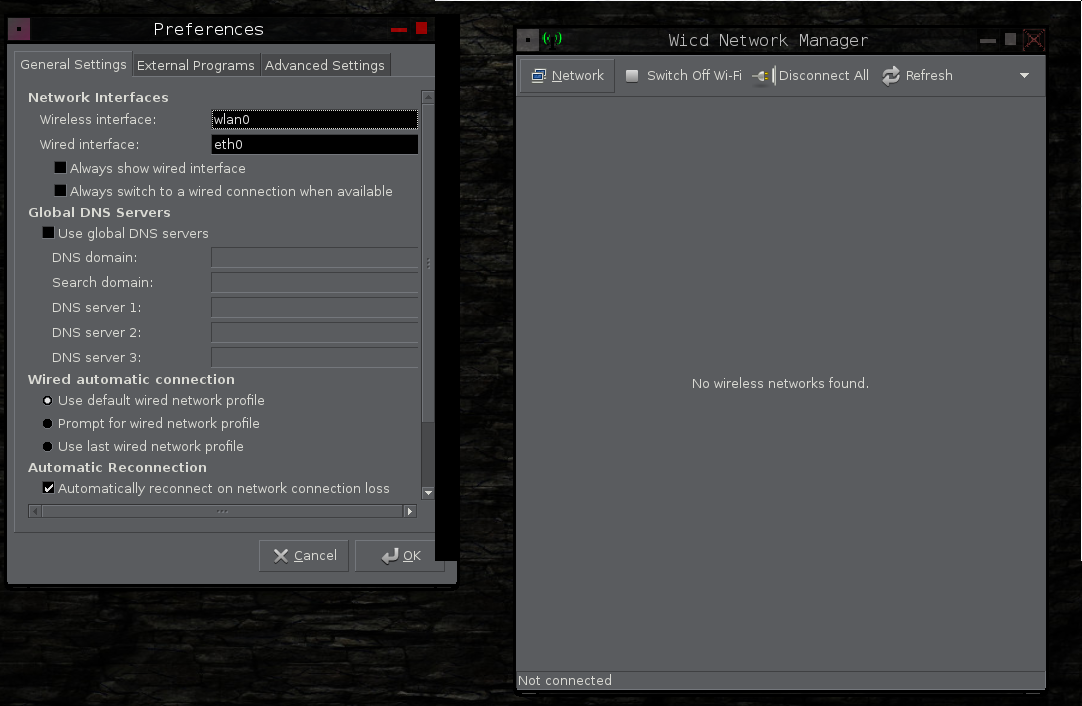Click the vertical scrollbar up arrow in Preferences
The image size is (1082, 706).
428,97
